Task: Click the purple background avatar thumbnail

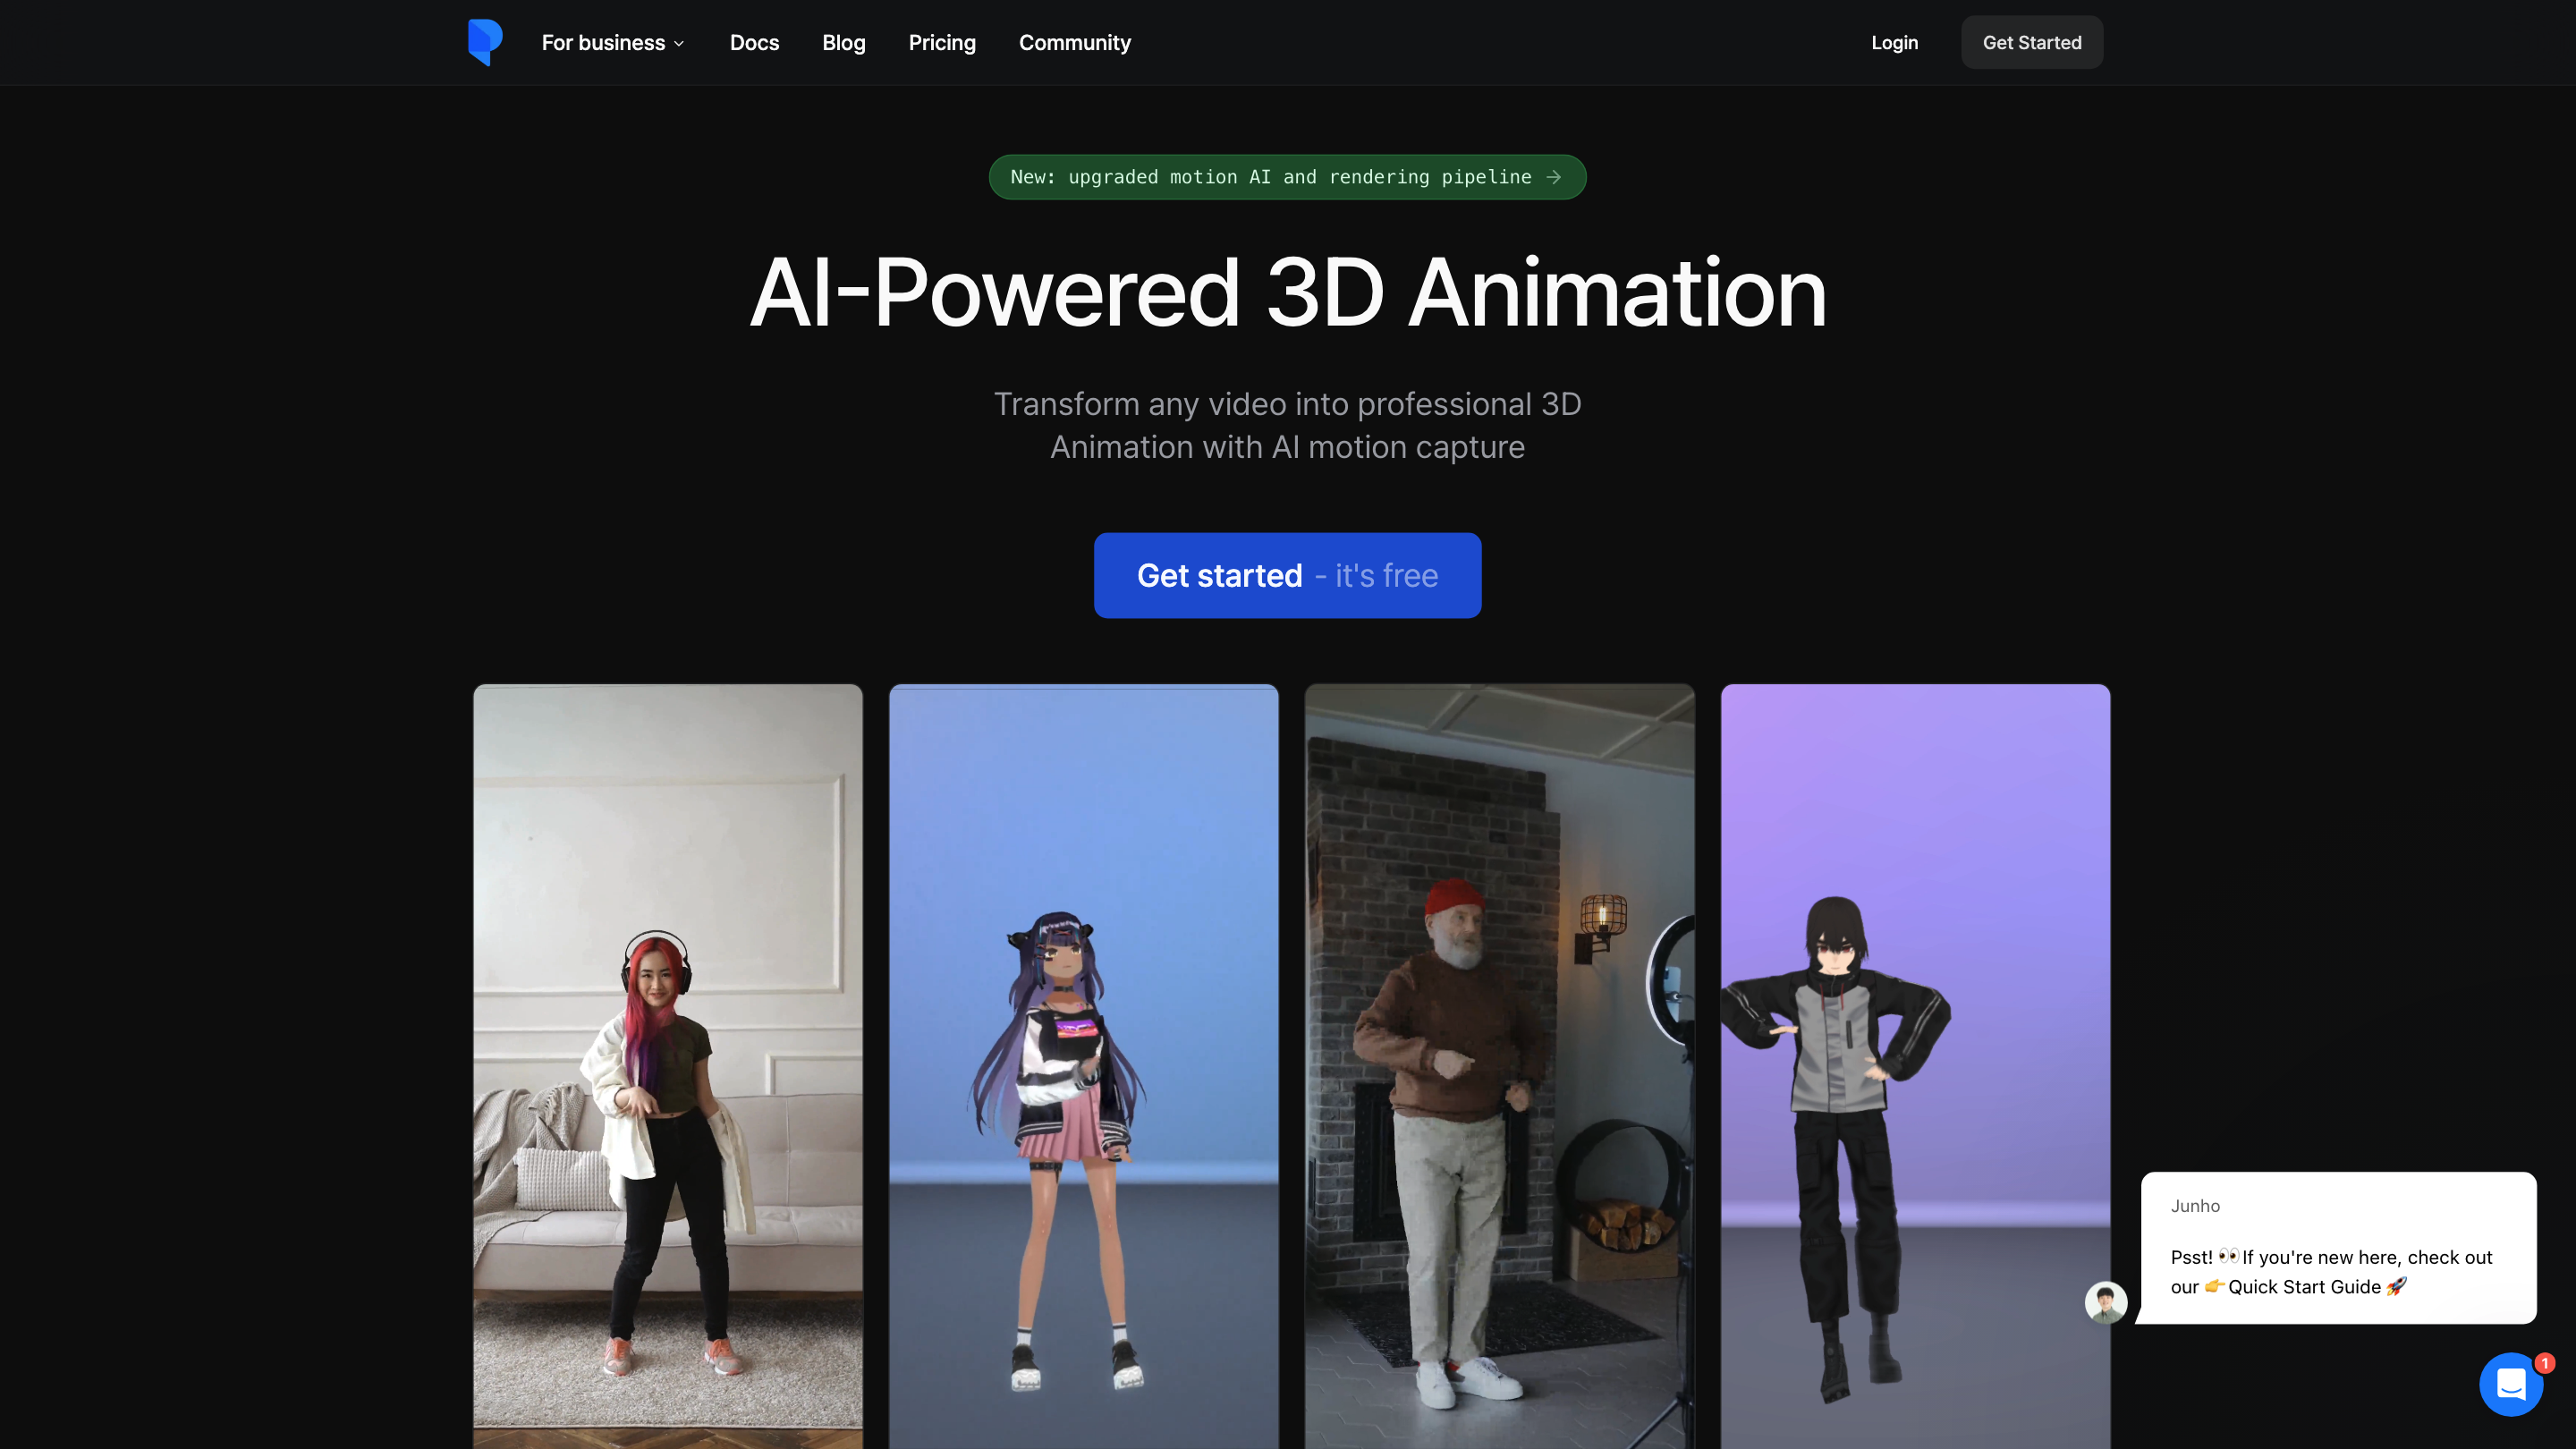Action: [x=1914, y=1000]
